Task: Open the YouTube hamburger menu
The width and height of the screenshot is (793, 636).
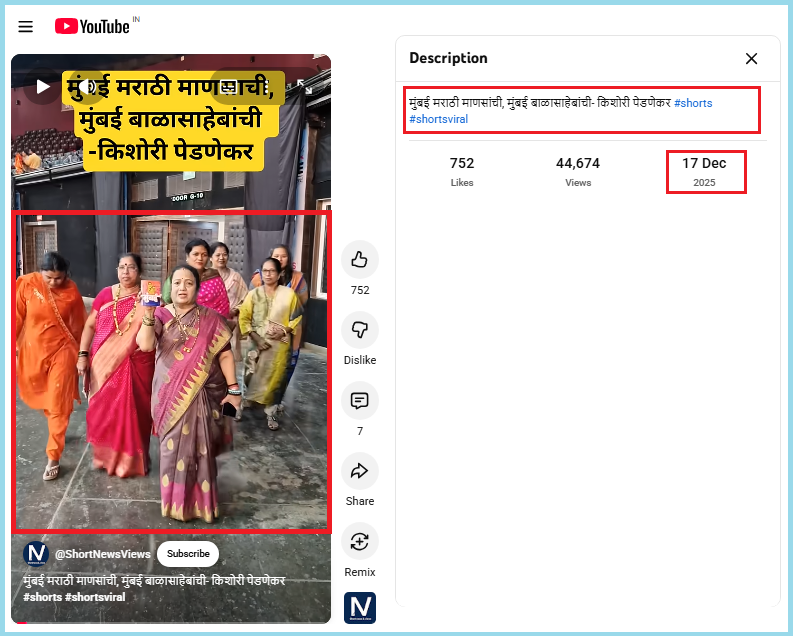Action: click(x=26, y=27)
